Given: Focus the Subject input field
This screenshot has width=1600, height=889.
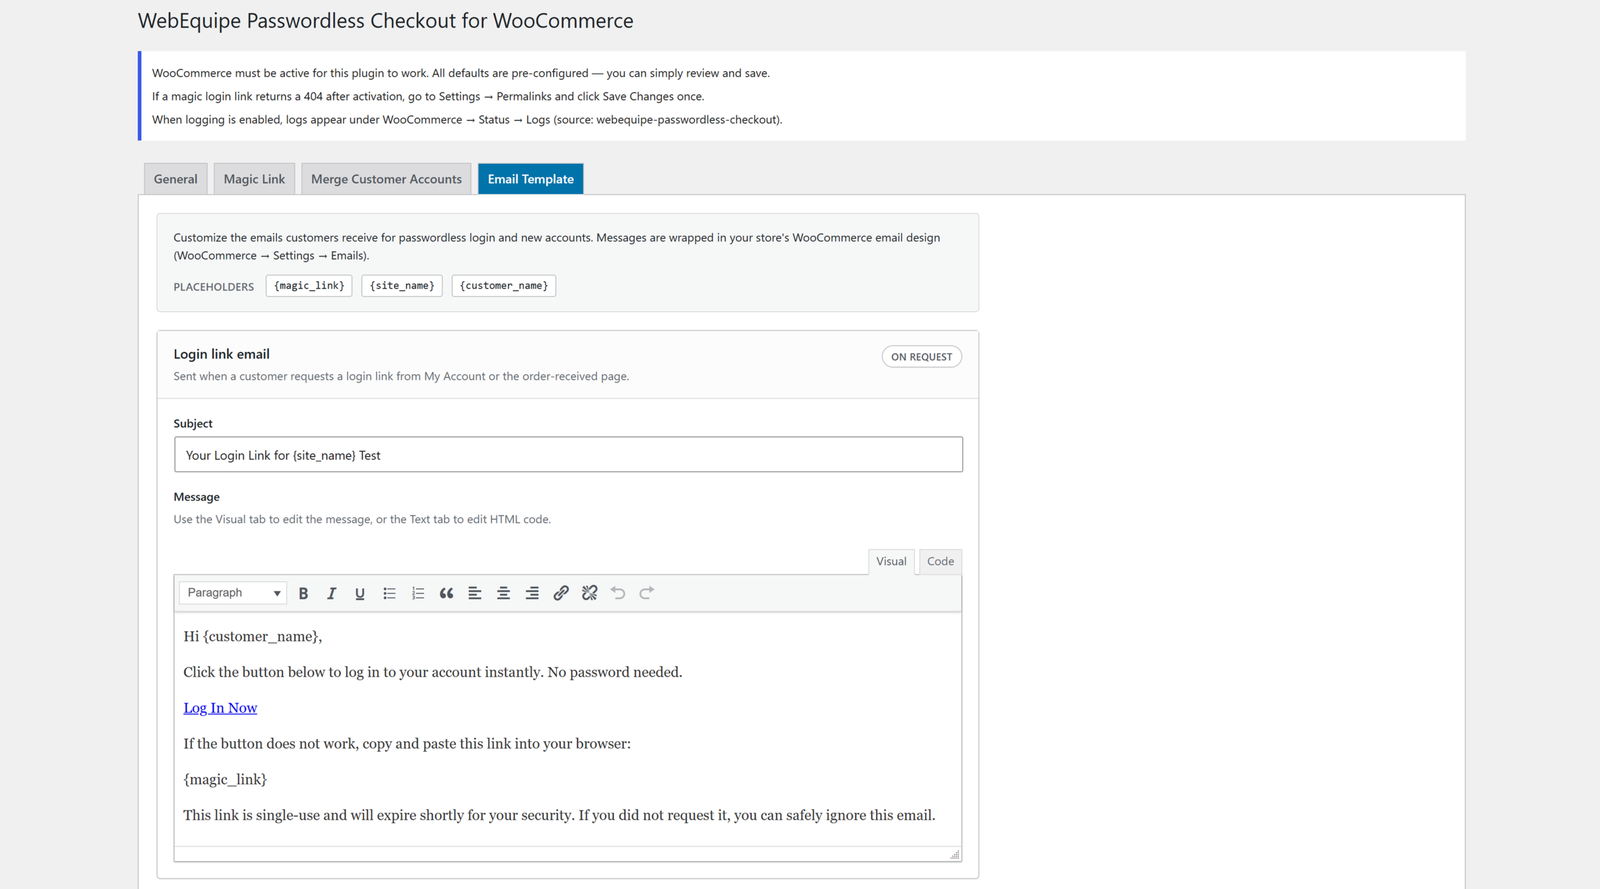Looking at the screenshot, I should (x=568, y=455).
